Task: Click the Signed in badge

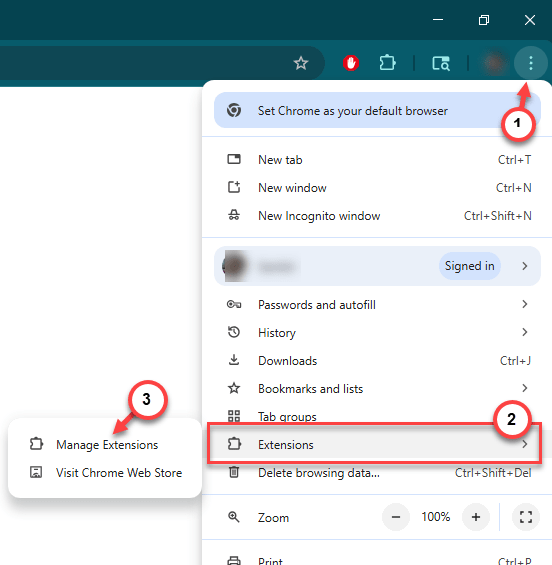Action: [469, 266]
